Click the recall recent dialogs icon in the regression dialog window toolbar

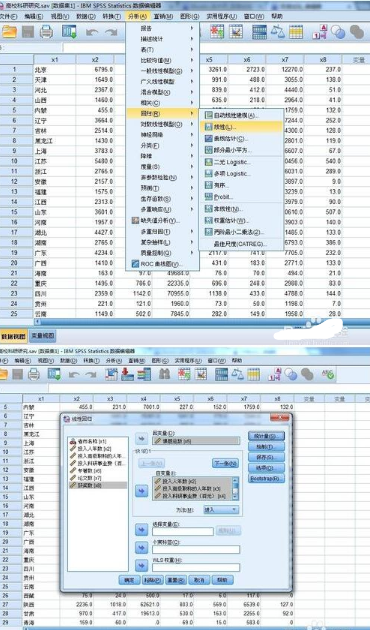point(54,374)
